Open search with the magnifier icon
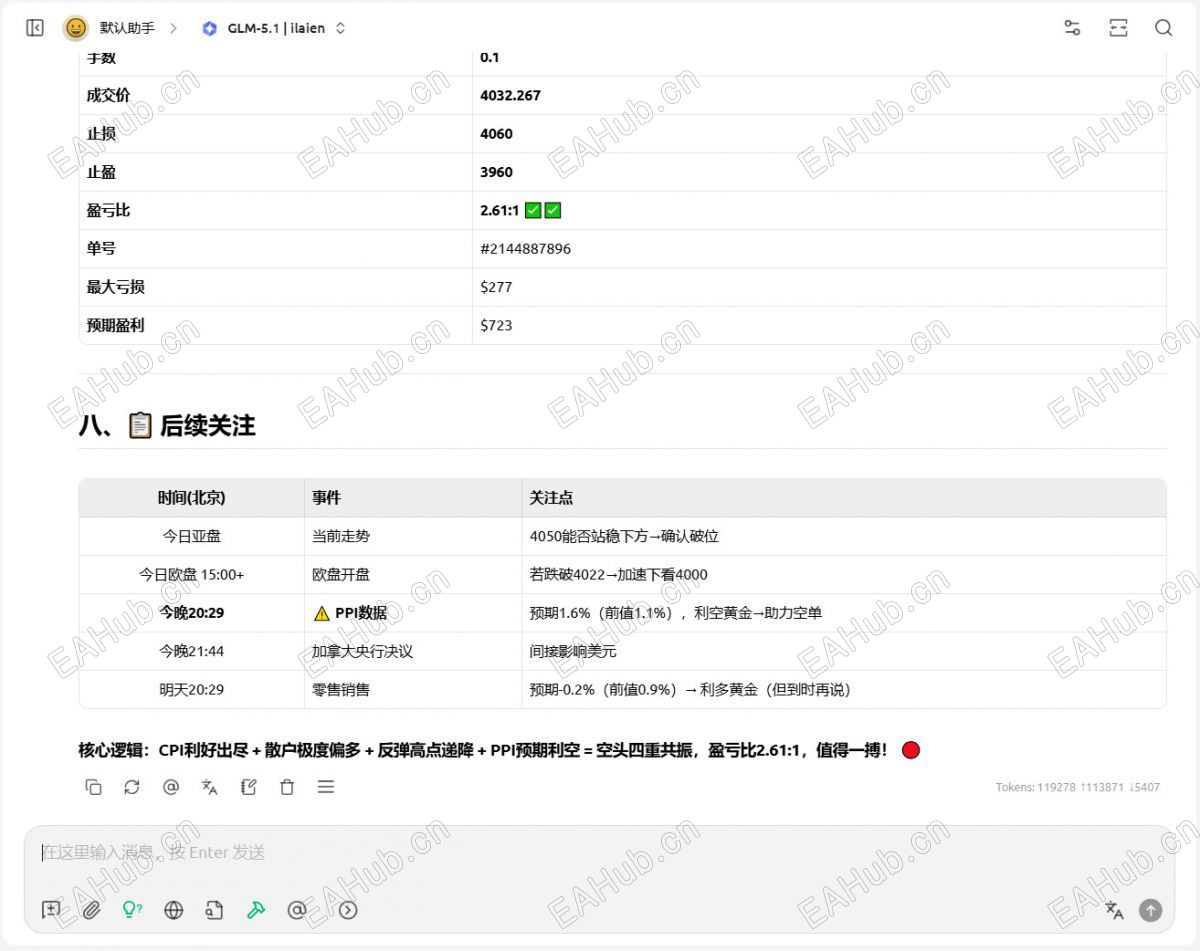 (x=1163, y=28)
